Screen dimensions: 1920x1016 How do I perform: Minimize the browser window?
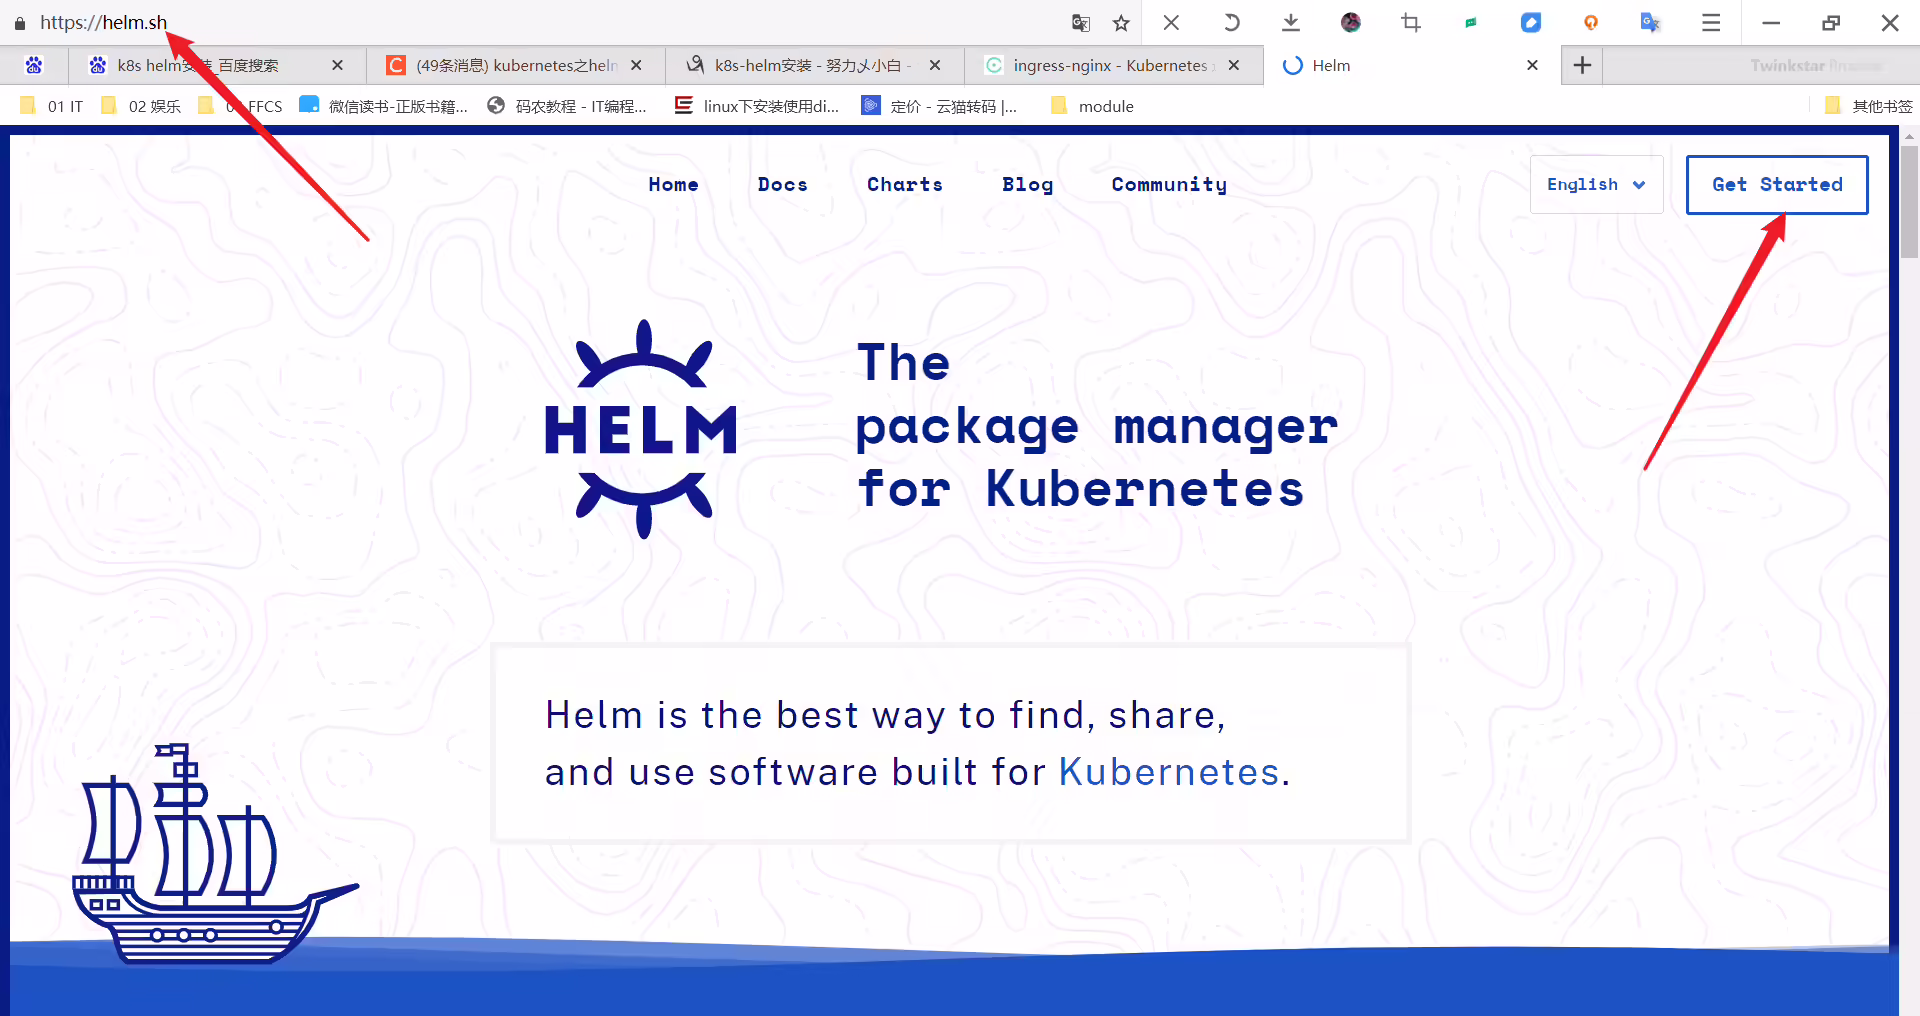[x=1771, y=23]
